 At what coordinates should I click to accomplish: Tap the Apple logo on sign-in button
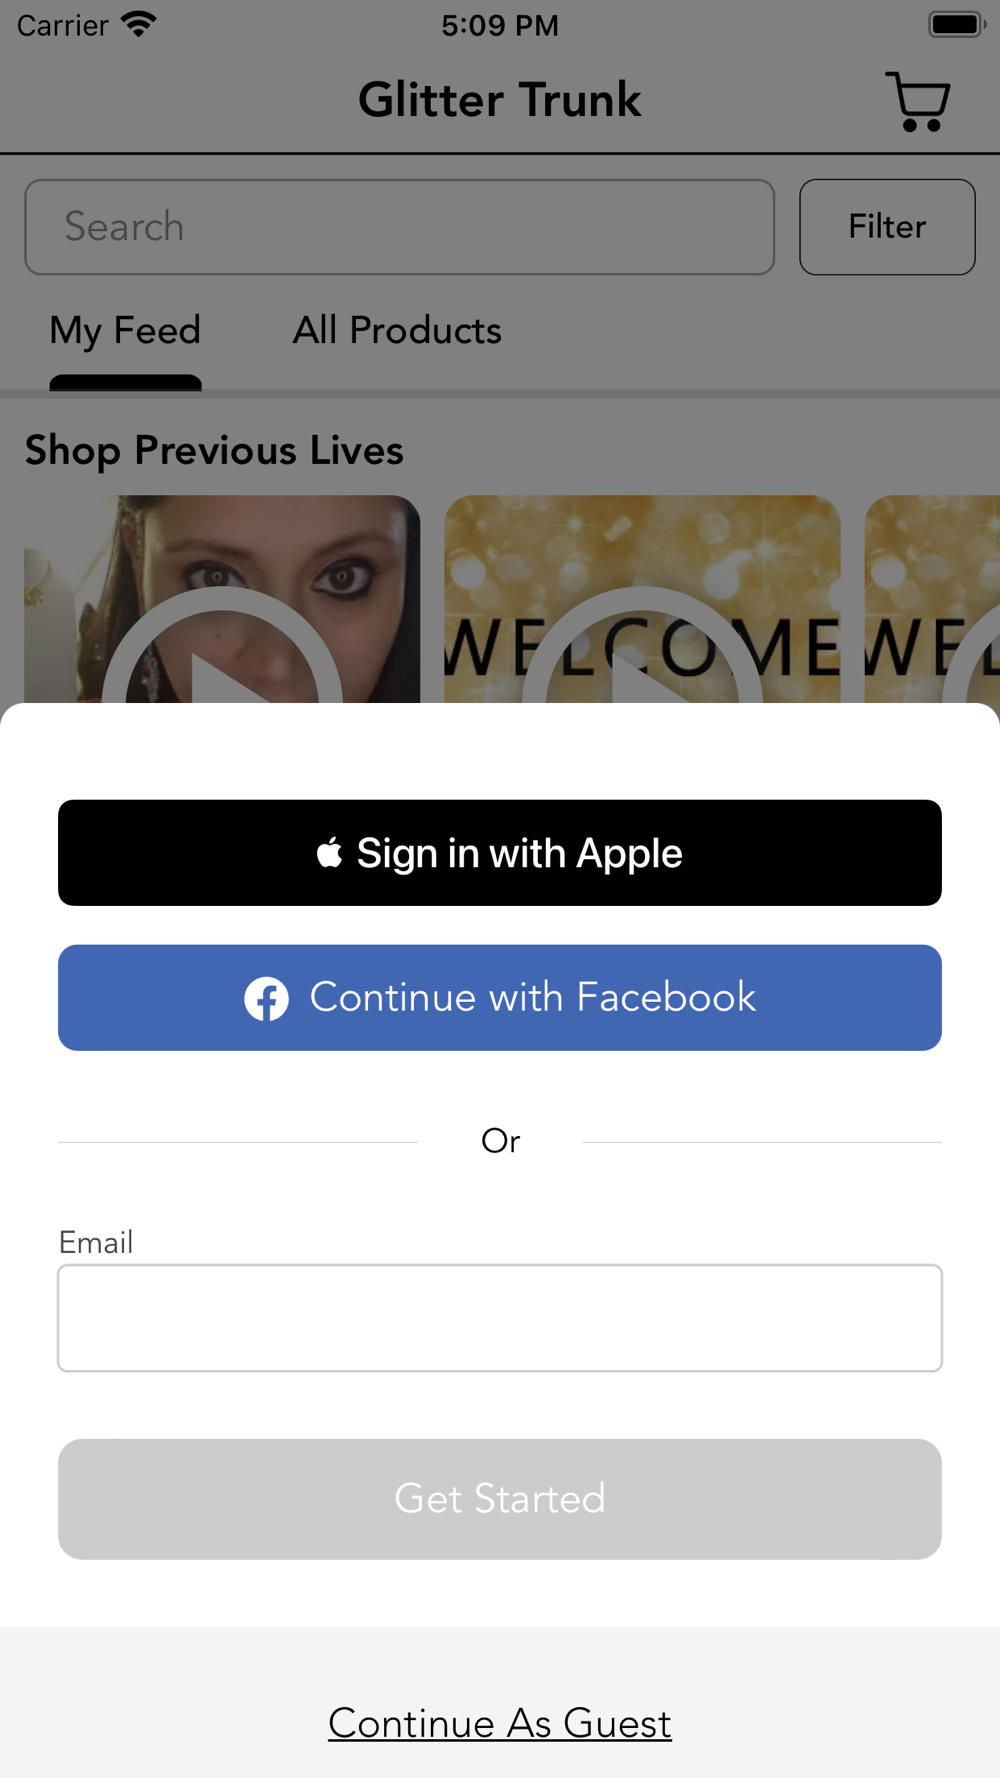[x=329, y=853]
